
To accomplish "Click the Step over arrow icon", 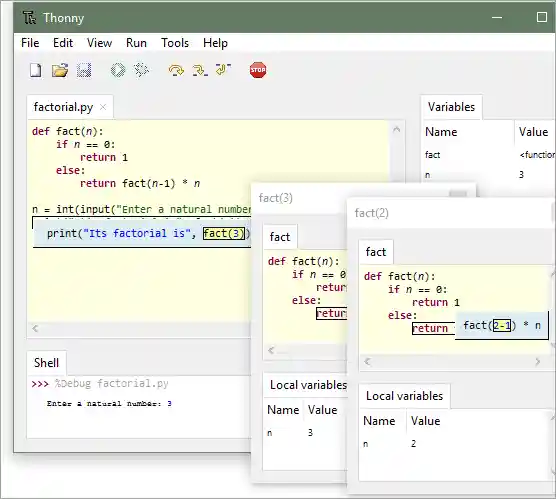I will tap(176, 70).
